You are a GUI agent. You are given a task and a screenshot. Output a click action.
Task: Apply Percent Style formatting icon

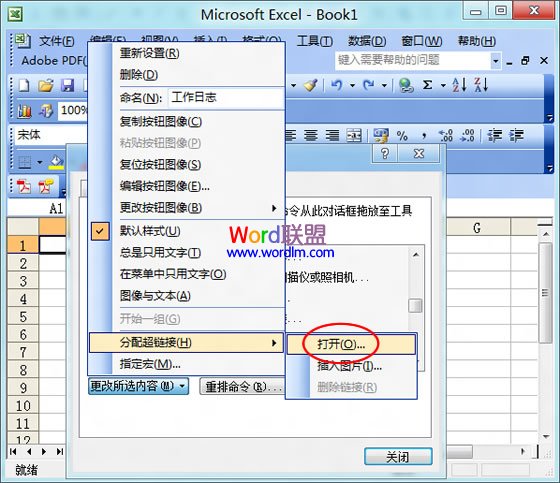pyautogui.click(x=402, y=136)
